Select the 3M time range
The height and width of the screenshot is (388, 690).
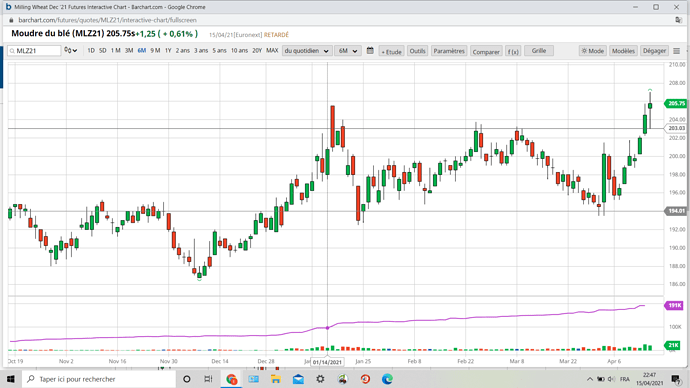129,51
